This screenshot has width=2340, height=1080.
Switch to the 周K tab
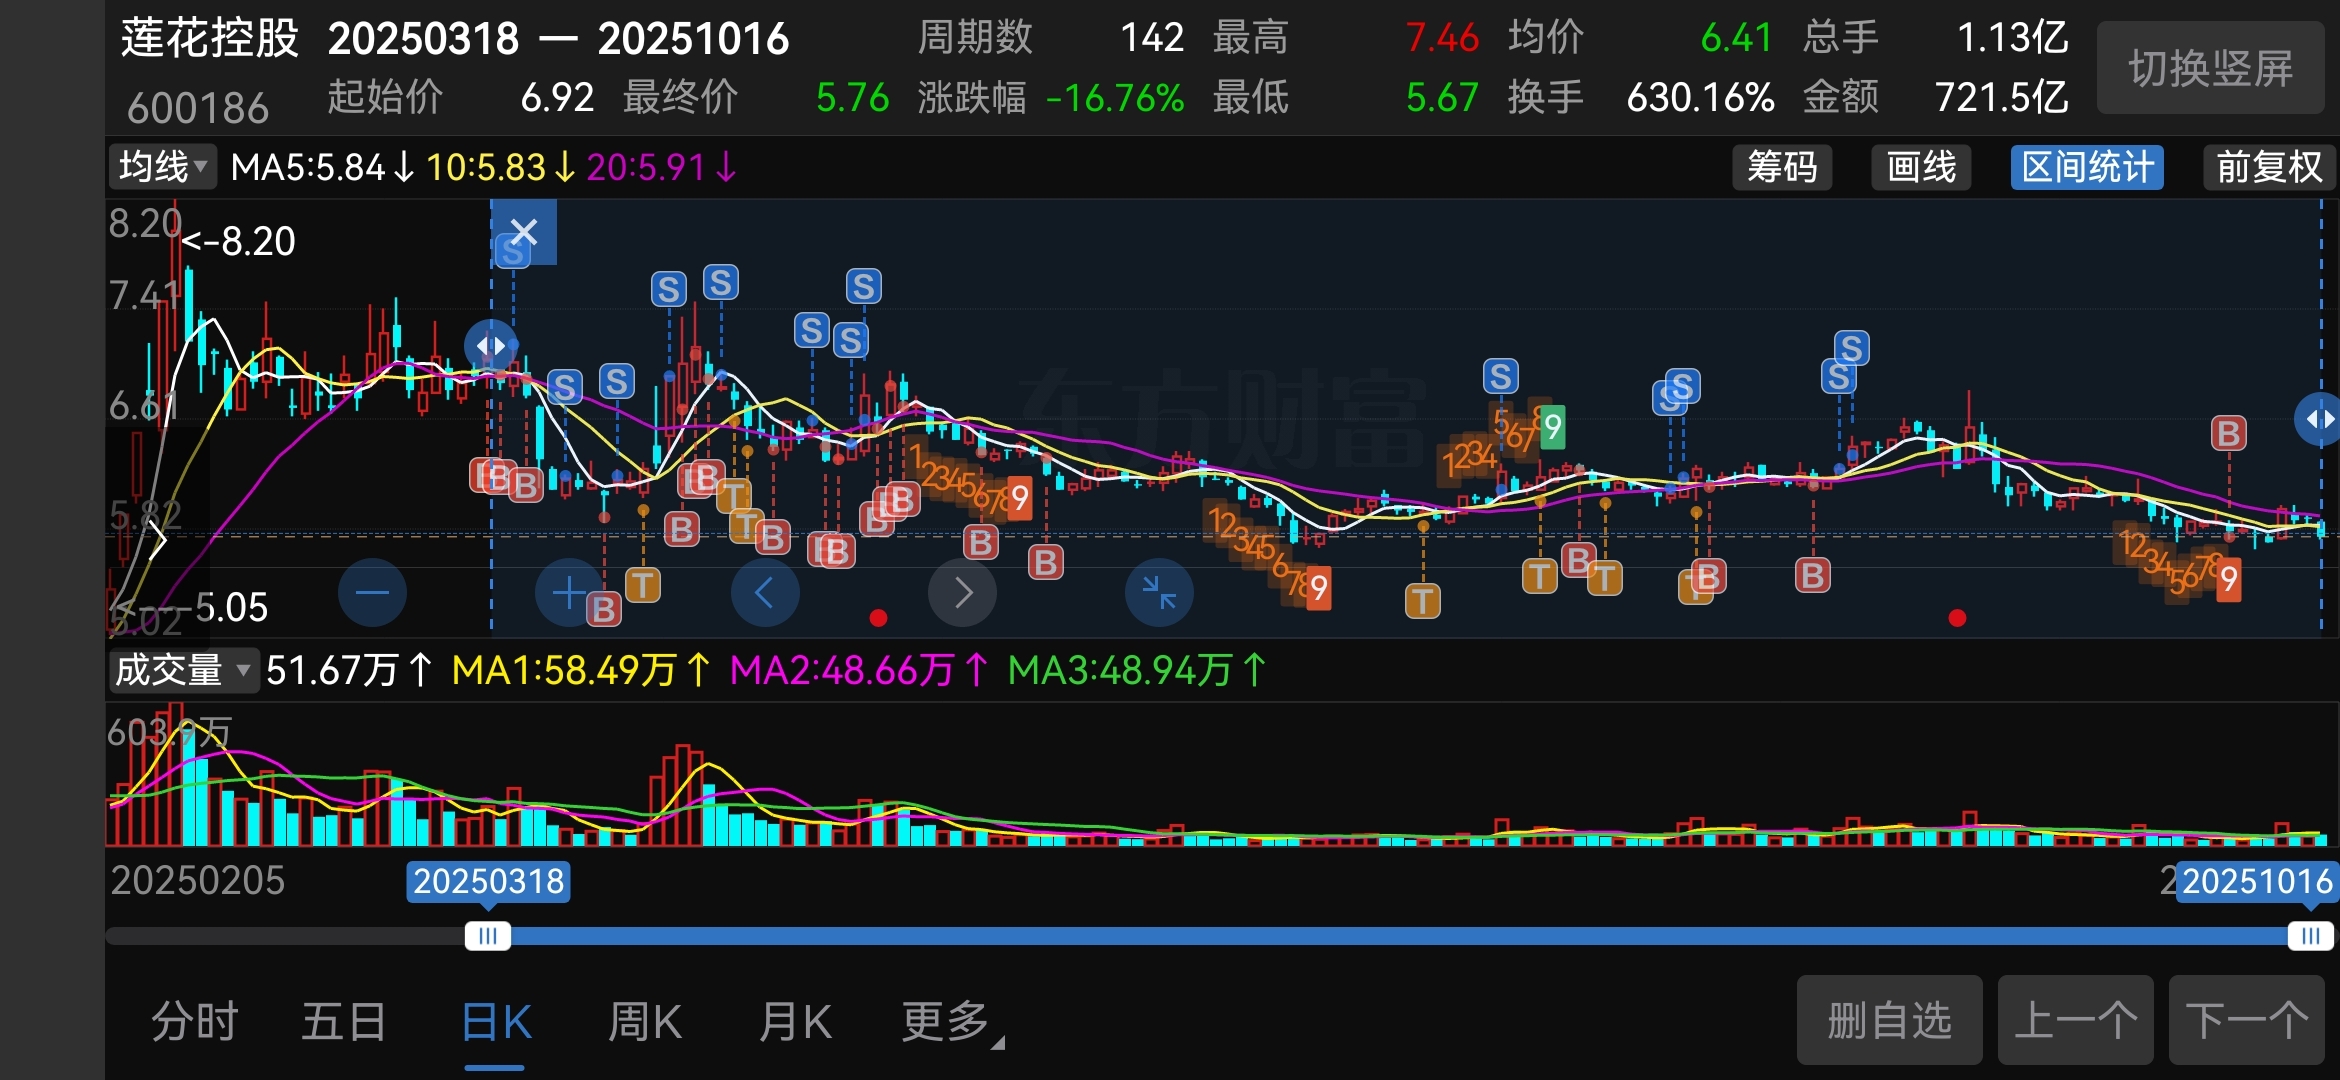coord(645,1022)
